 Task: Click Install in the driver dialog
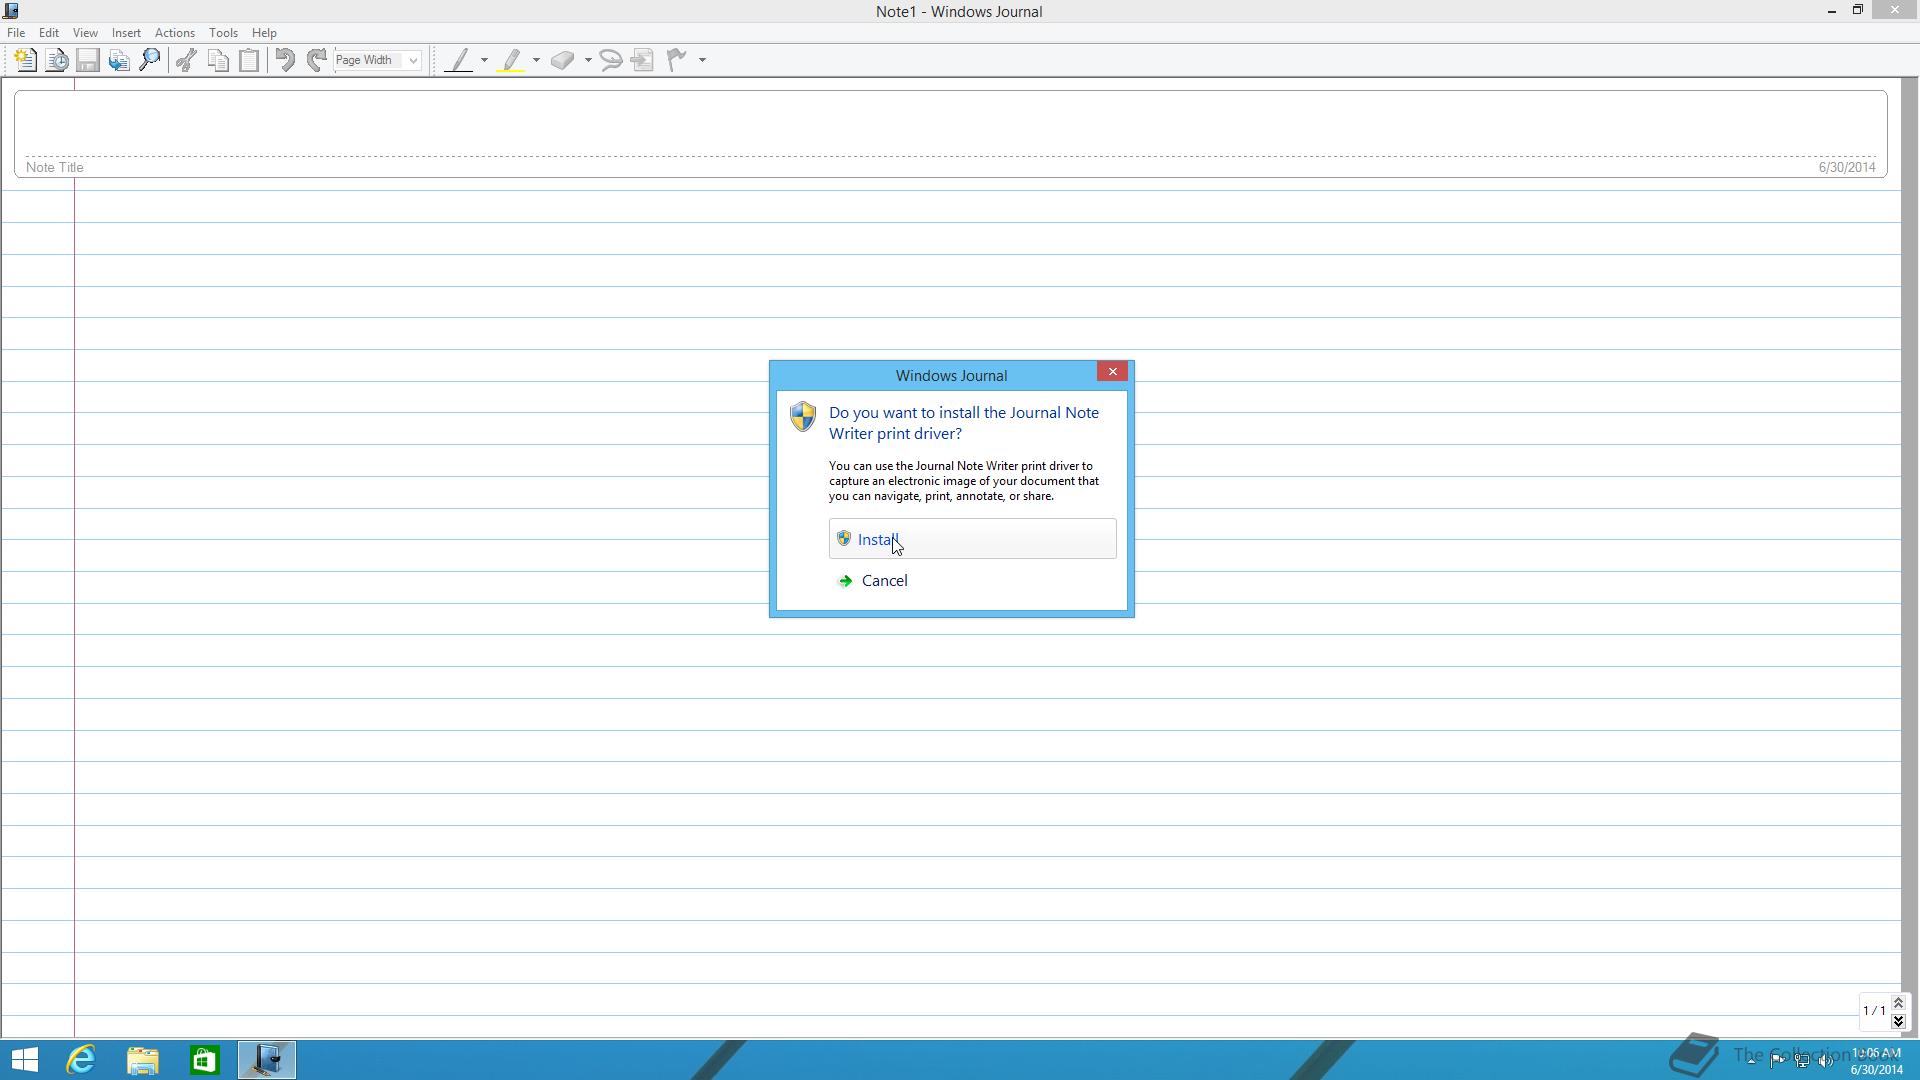972,539
